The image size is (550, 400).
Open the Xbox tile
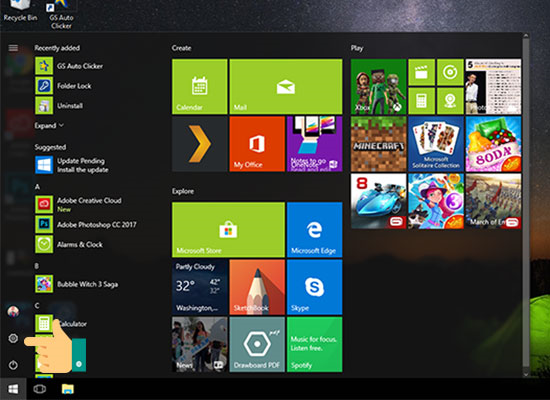pos(378,86)
